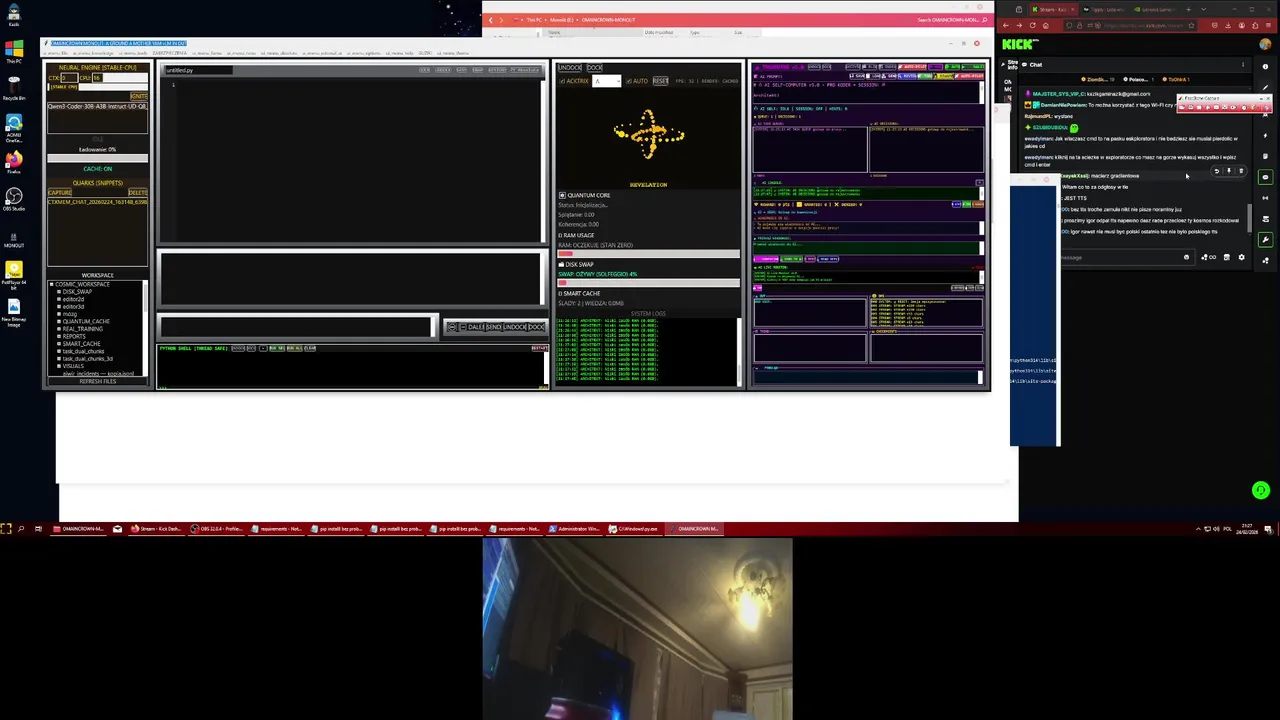Open the ui_menu_file menu
Image resolution: width=1280 pixels, height=720 pixels.
pos(55,53)
